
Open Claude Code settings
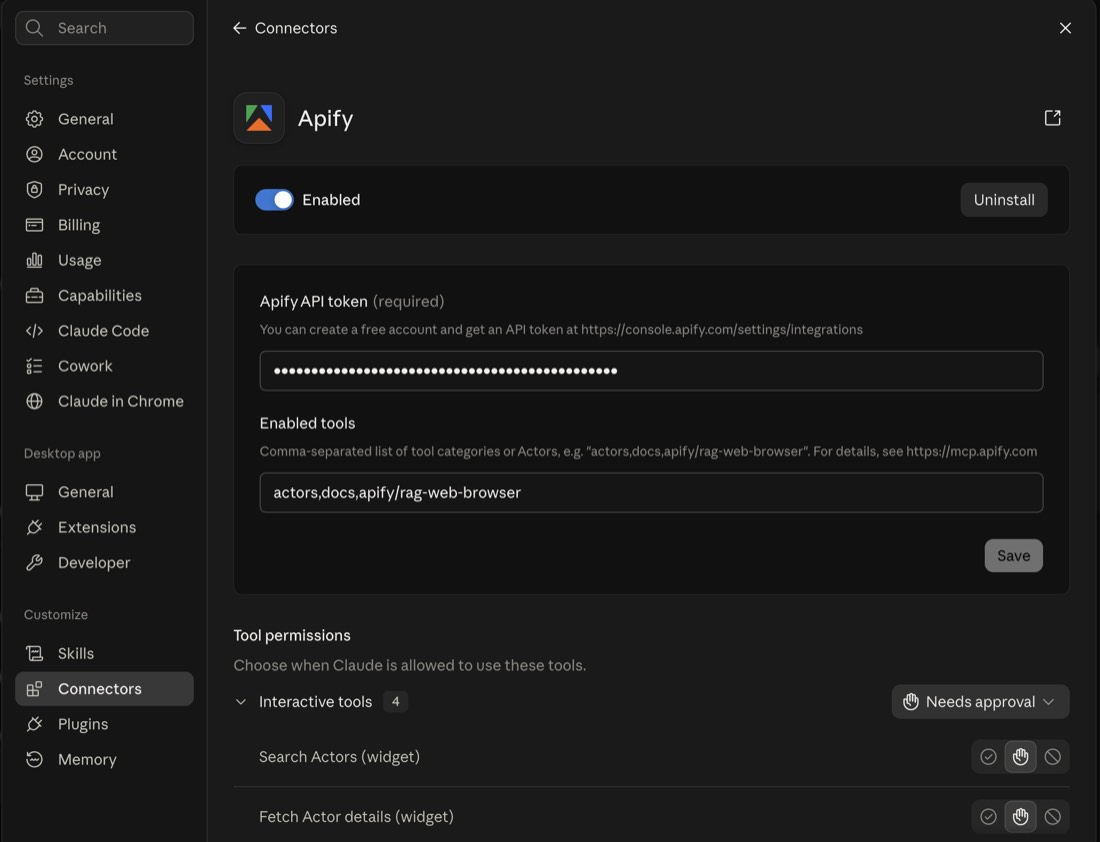[x=105, y=330]
